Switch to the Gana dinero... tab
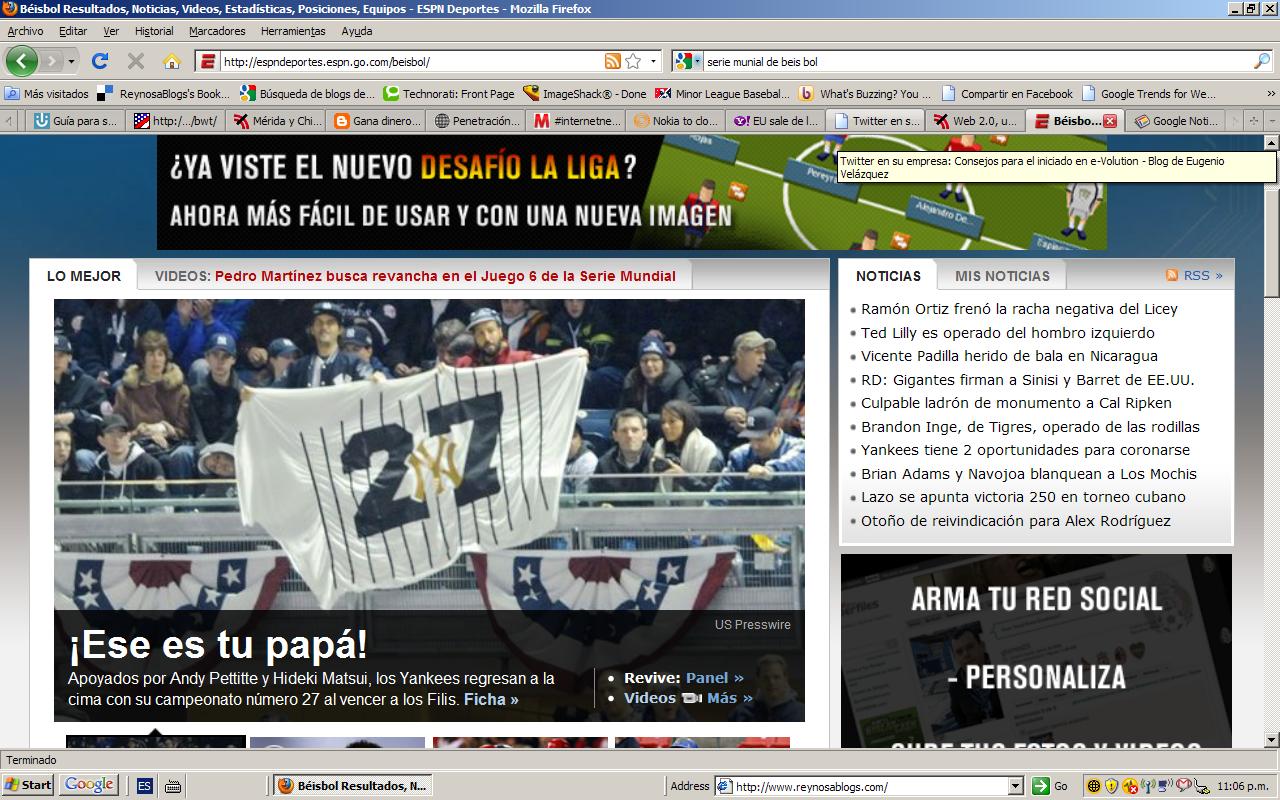Image resolution: width=1280 pixels, height=800 pixels. tap(376, 121)
